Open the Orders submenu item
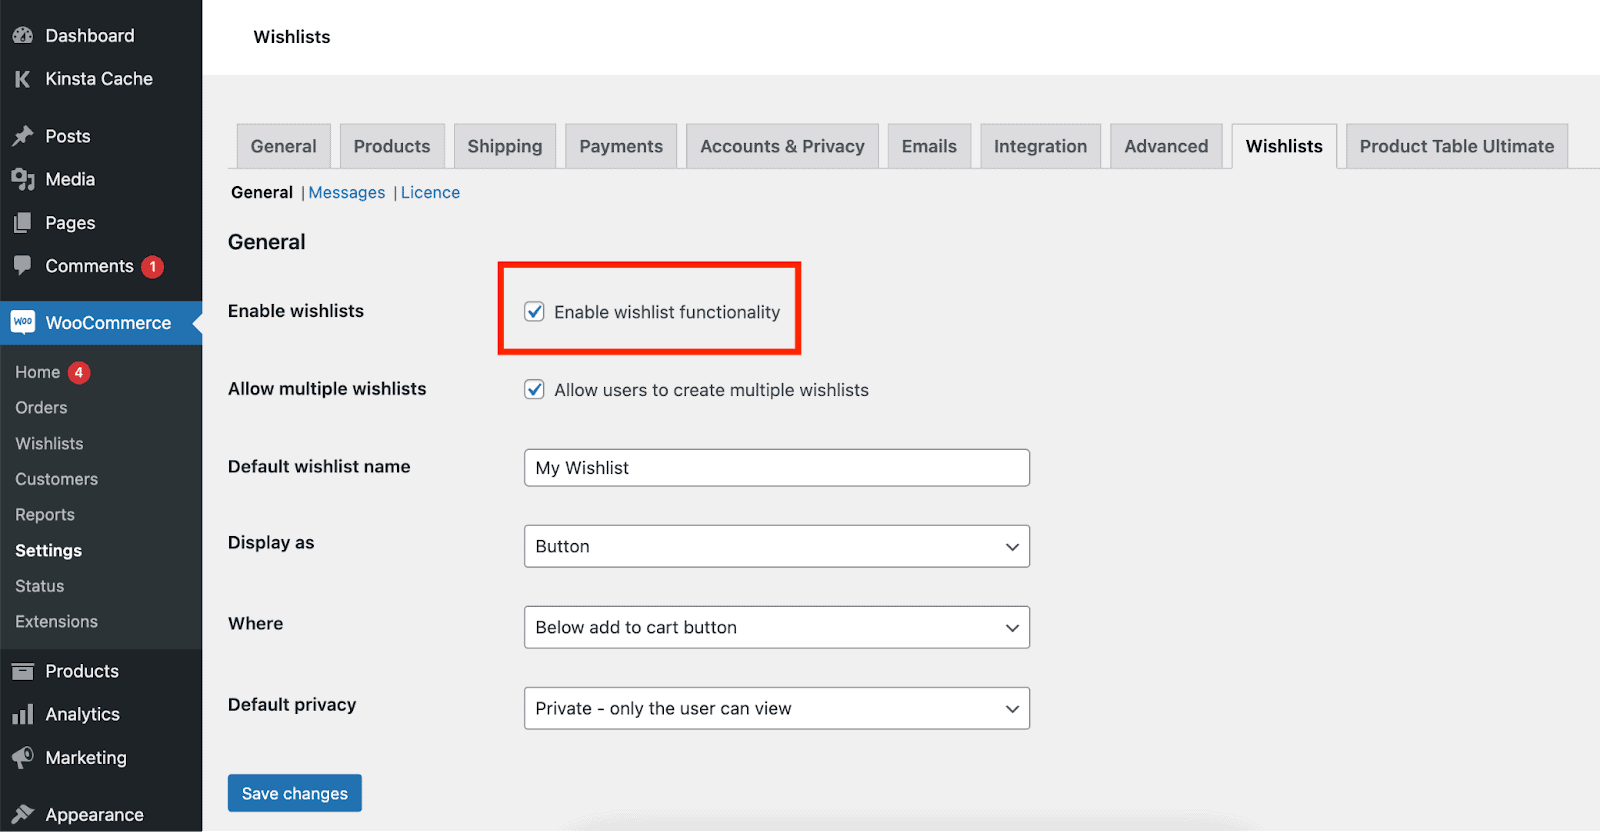This screenshot has width=1600, height=832. click(x=41, y=408)
